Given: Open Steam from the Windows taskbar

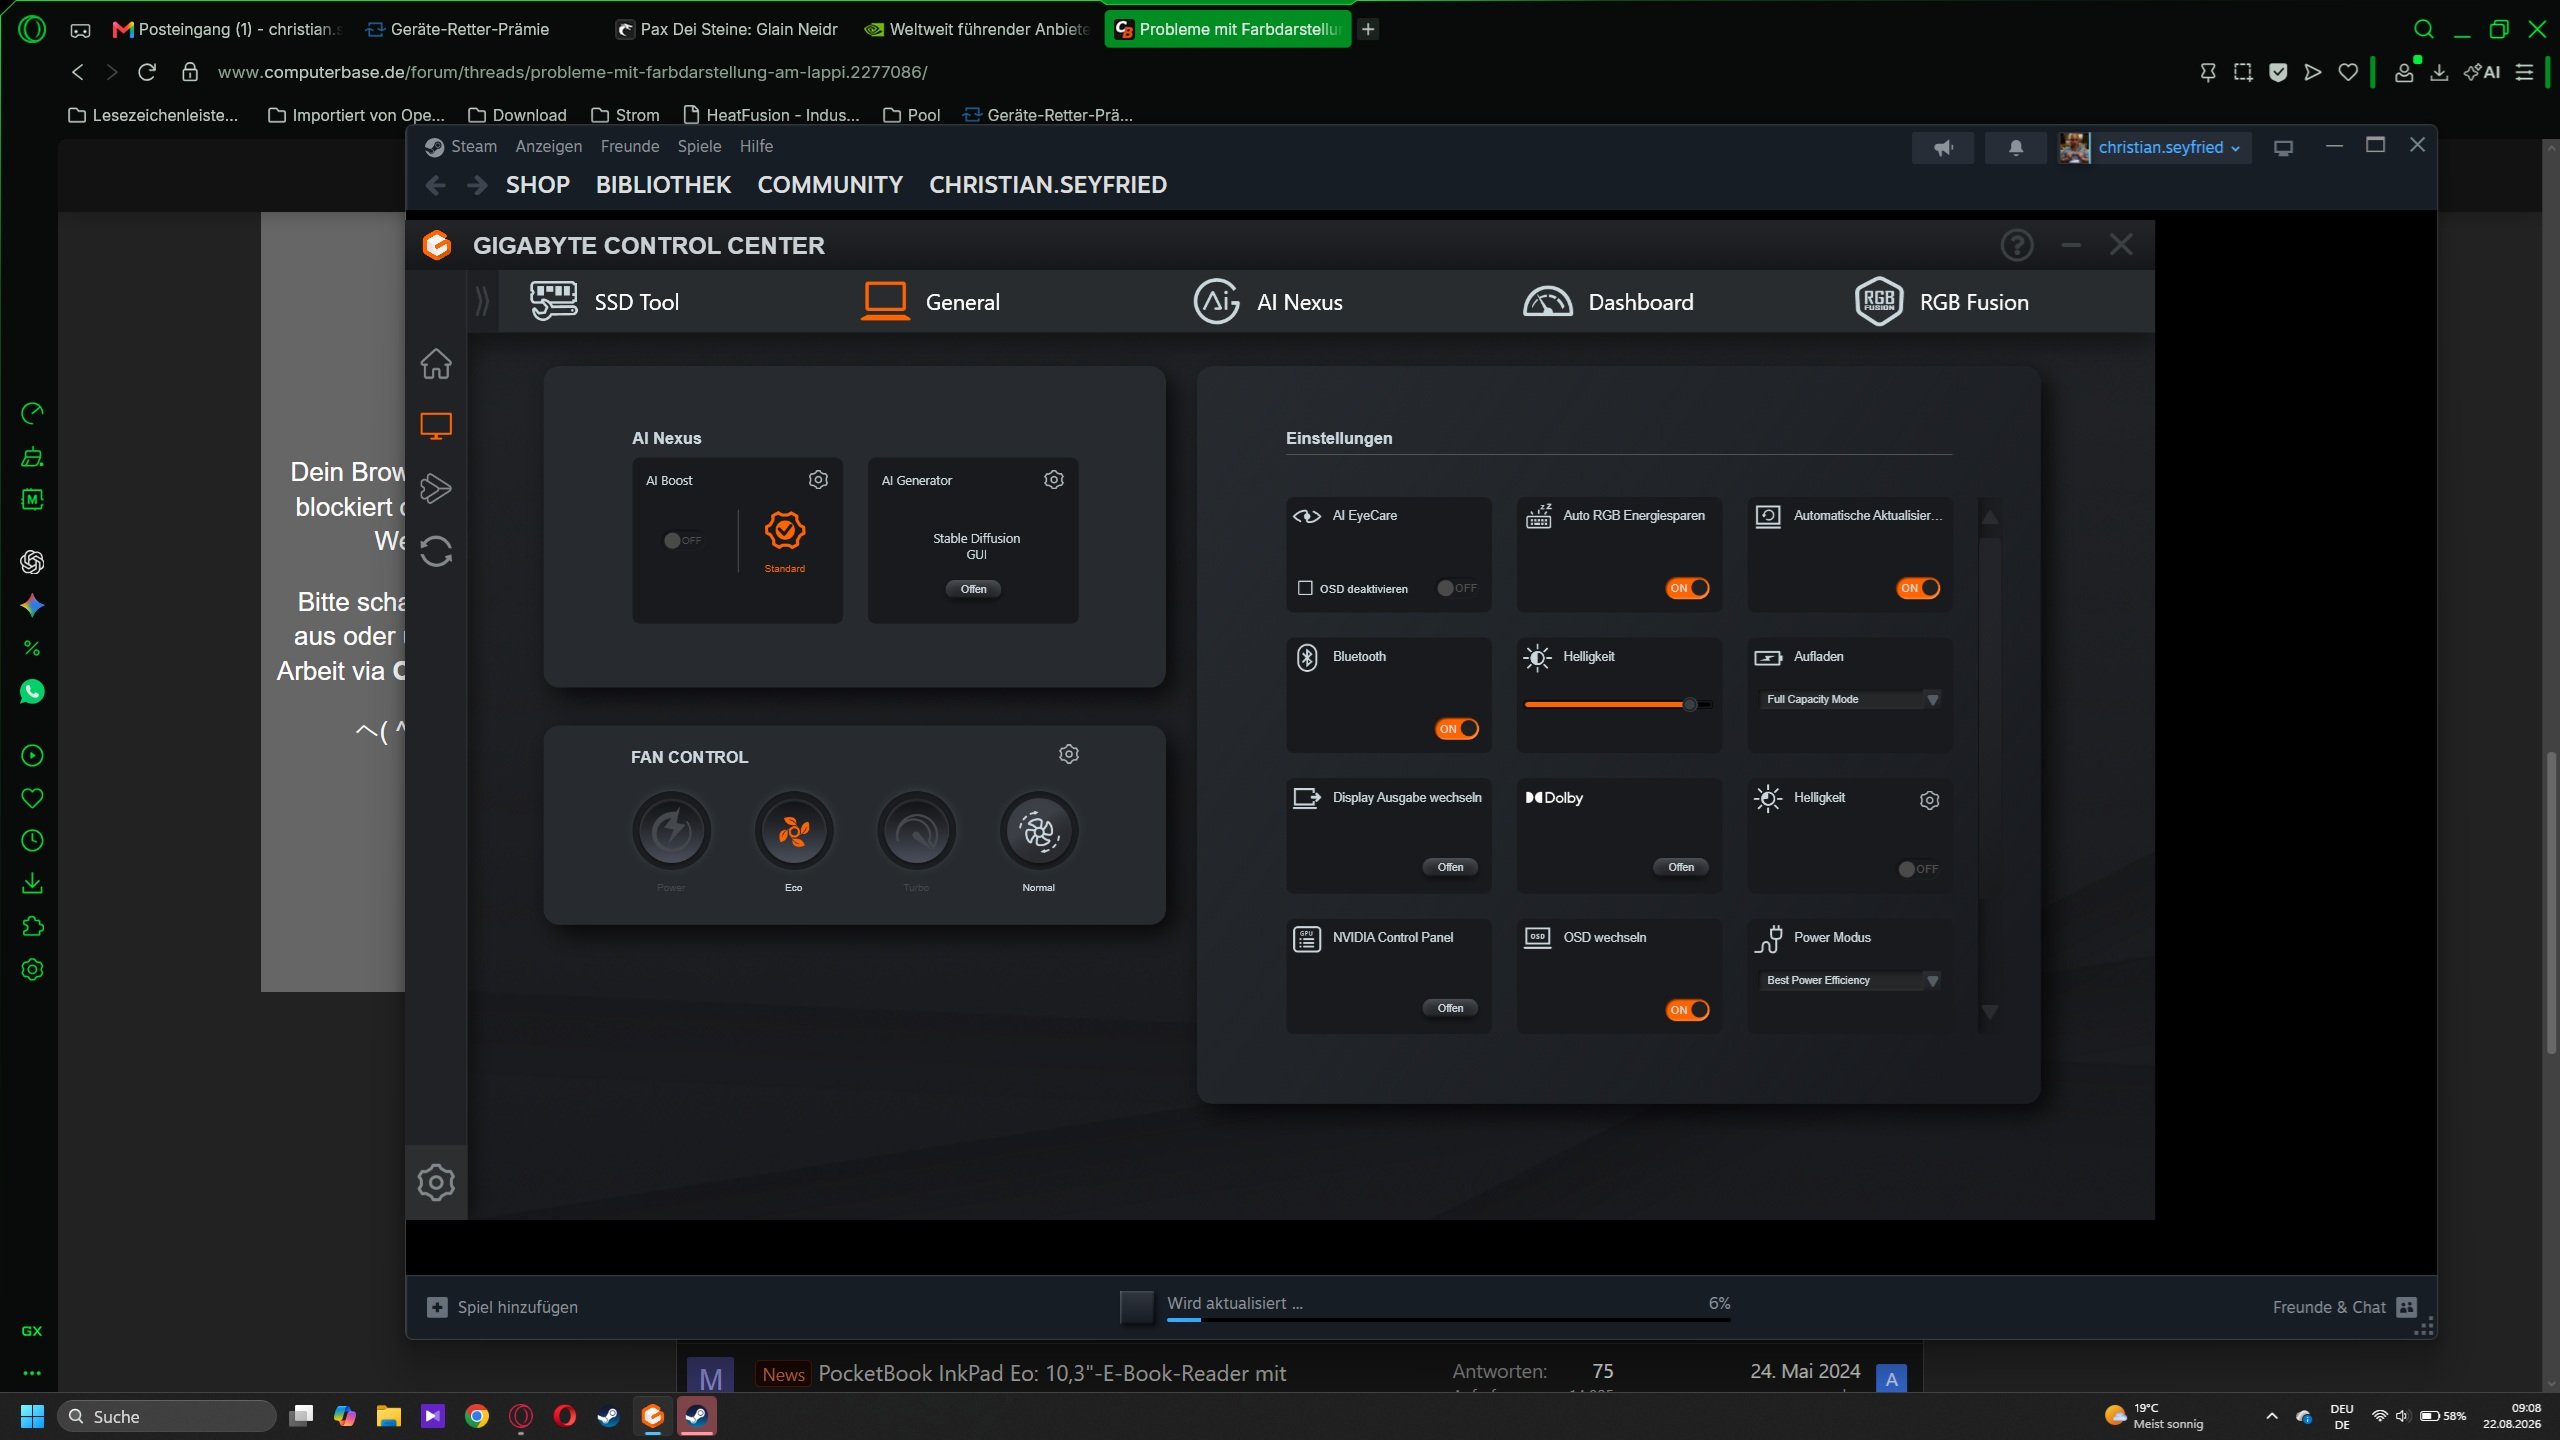Looking at the screenshot, I should [x=607, y=1416].
